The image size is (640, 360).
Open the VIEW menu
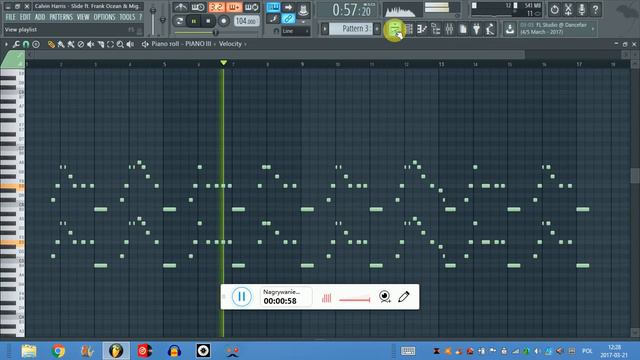click(x=83, y=17)
